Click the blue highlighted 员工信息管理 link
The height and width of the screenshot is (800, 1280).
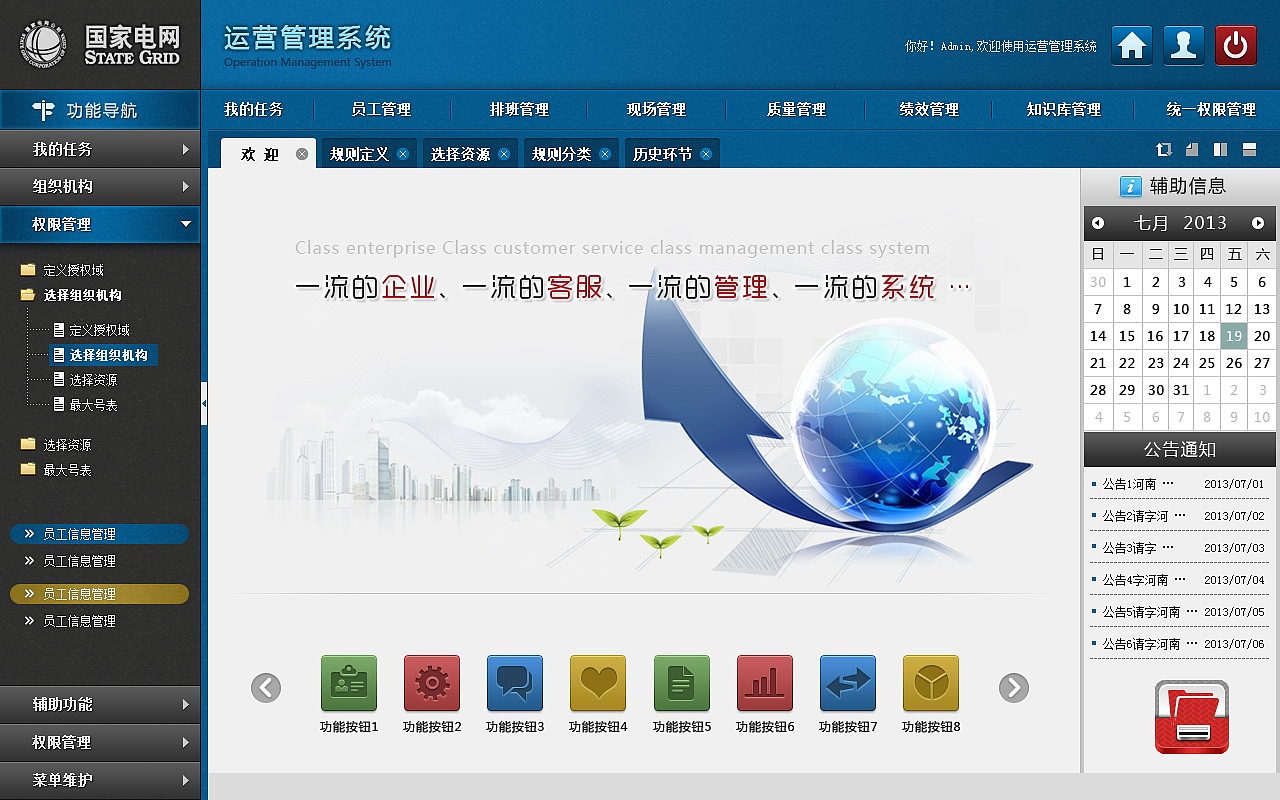(x=100, y=534)
